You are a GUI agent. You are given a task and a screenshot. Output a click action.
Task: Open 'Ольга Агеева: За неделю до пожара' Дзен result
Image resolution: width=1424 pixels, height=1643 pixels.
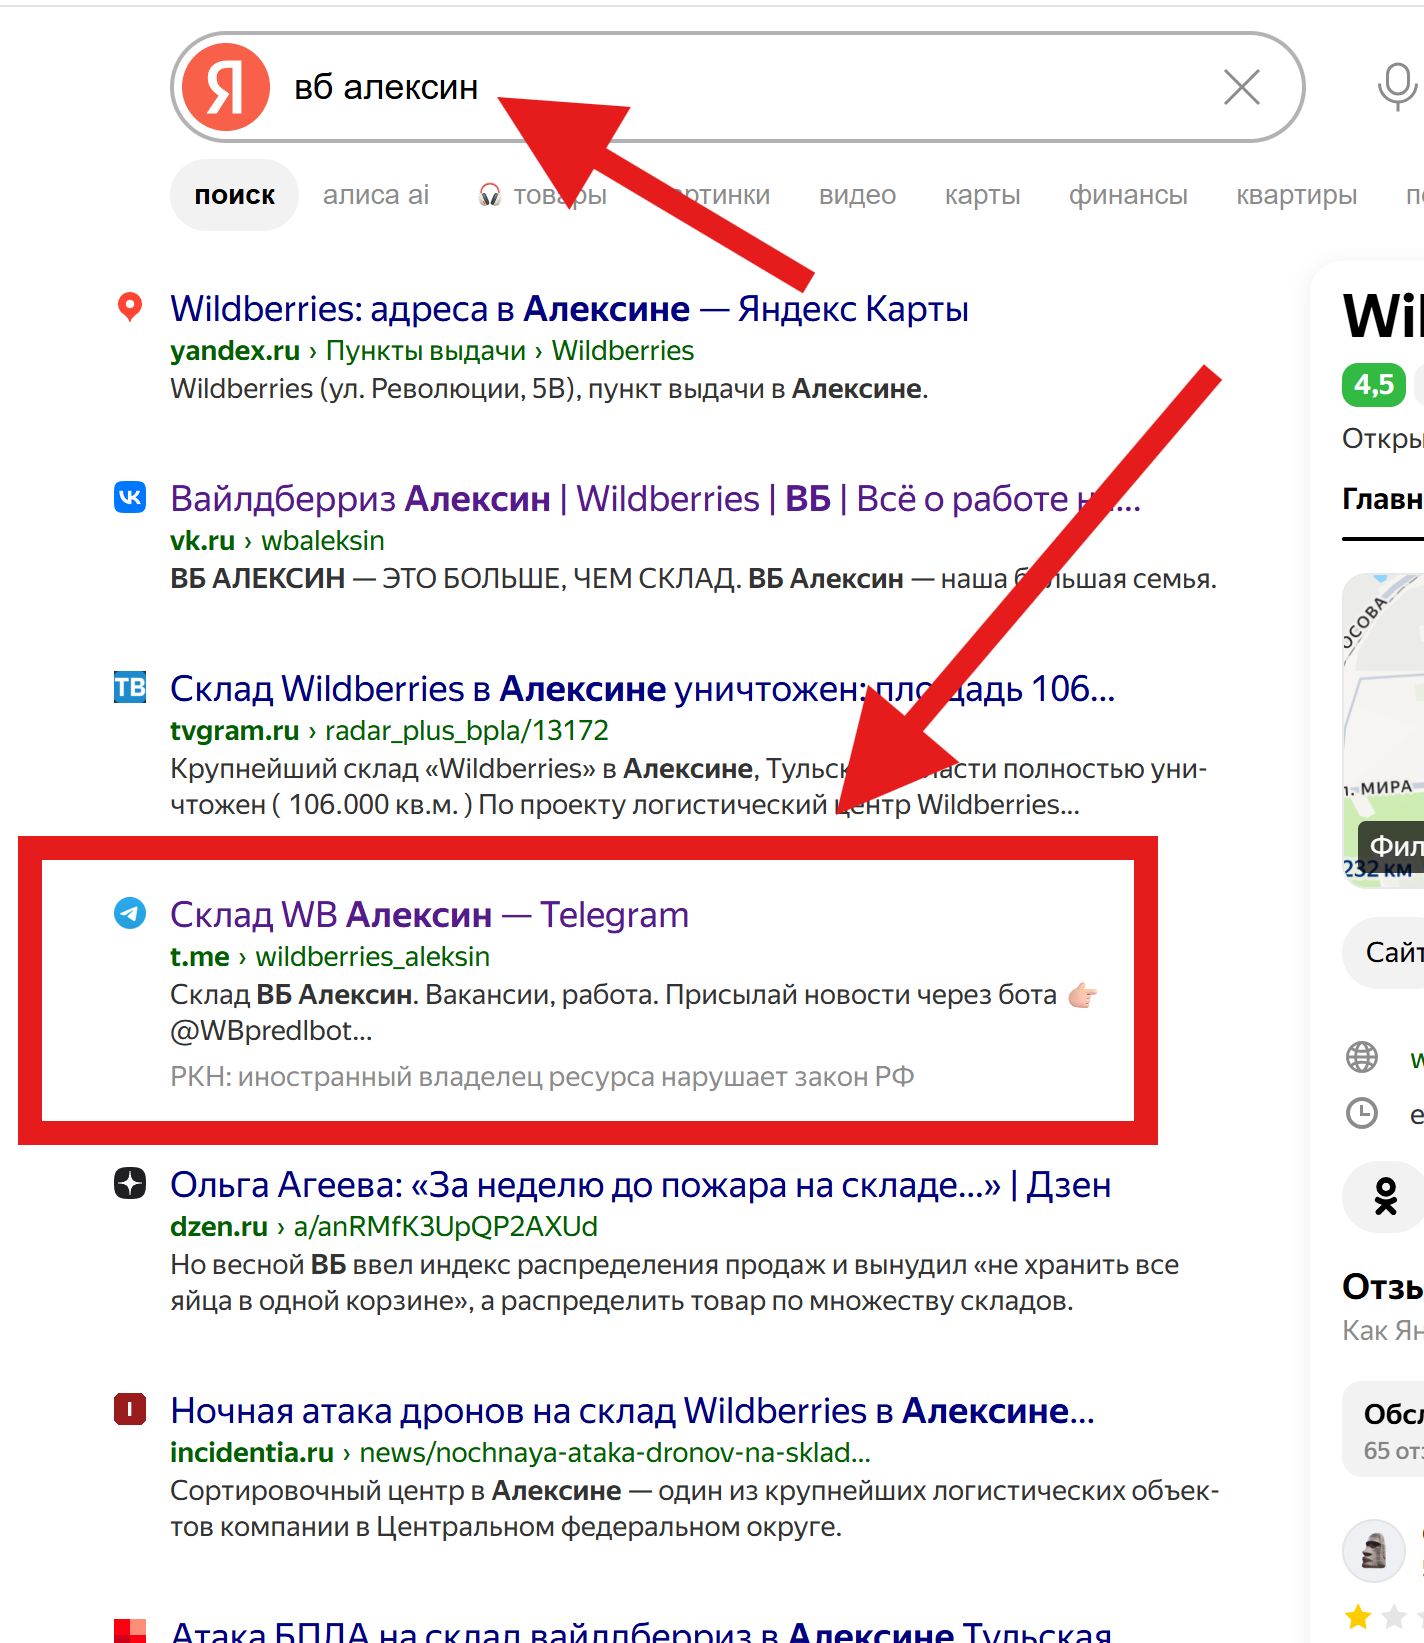coord(640,1185)
